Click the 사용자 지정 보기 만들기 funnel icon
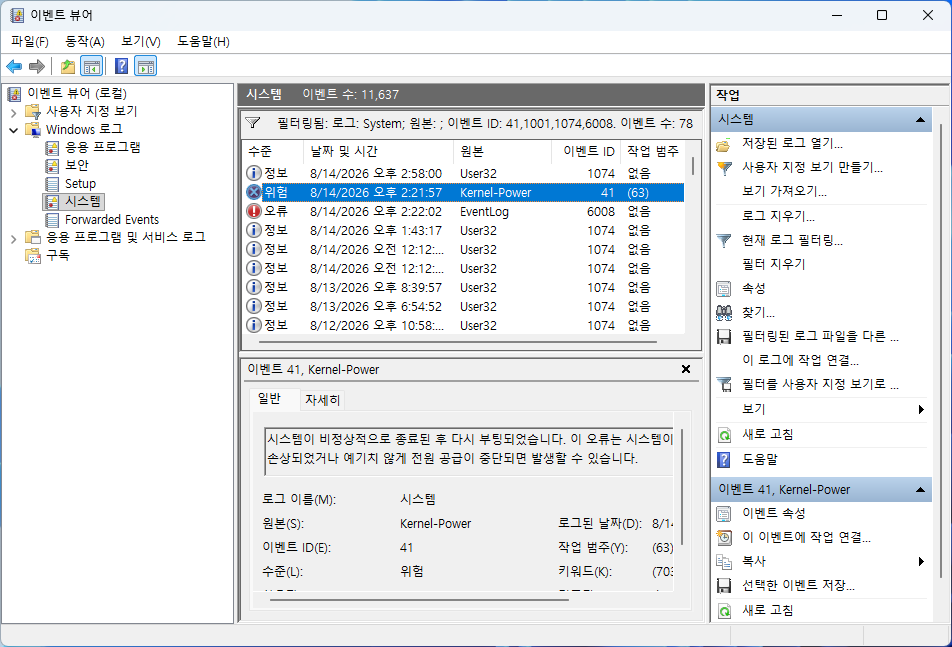 [x=724, y=168]
